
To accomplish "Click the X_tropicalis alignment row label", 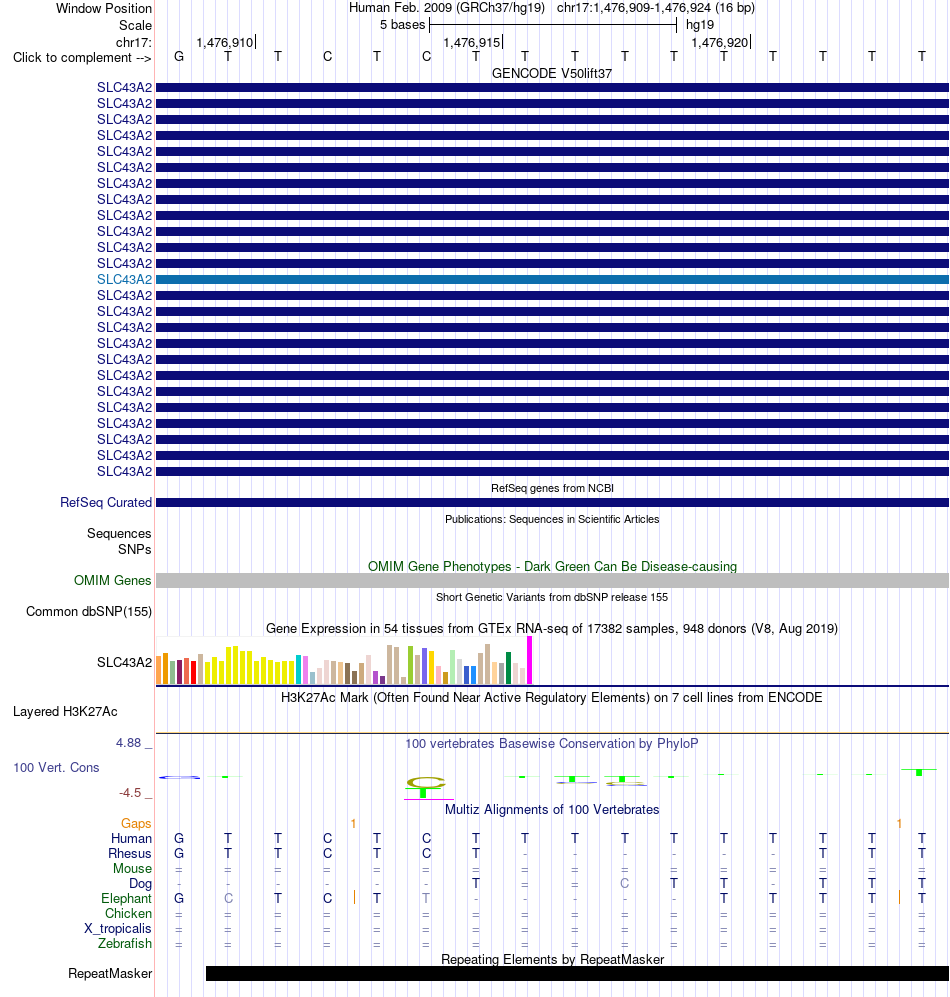I will pos(118,928).
